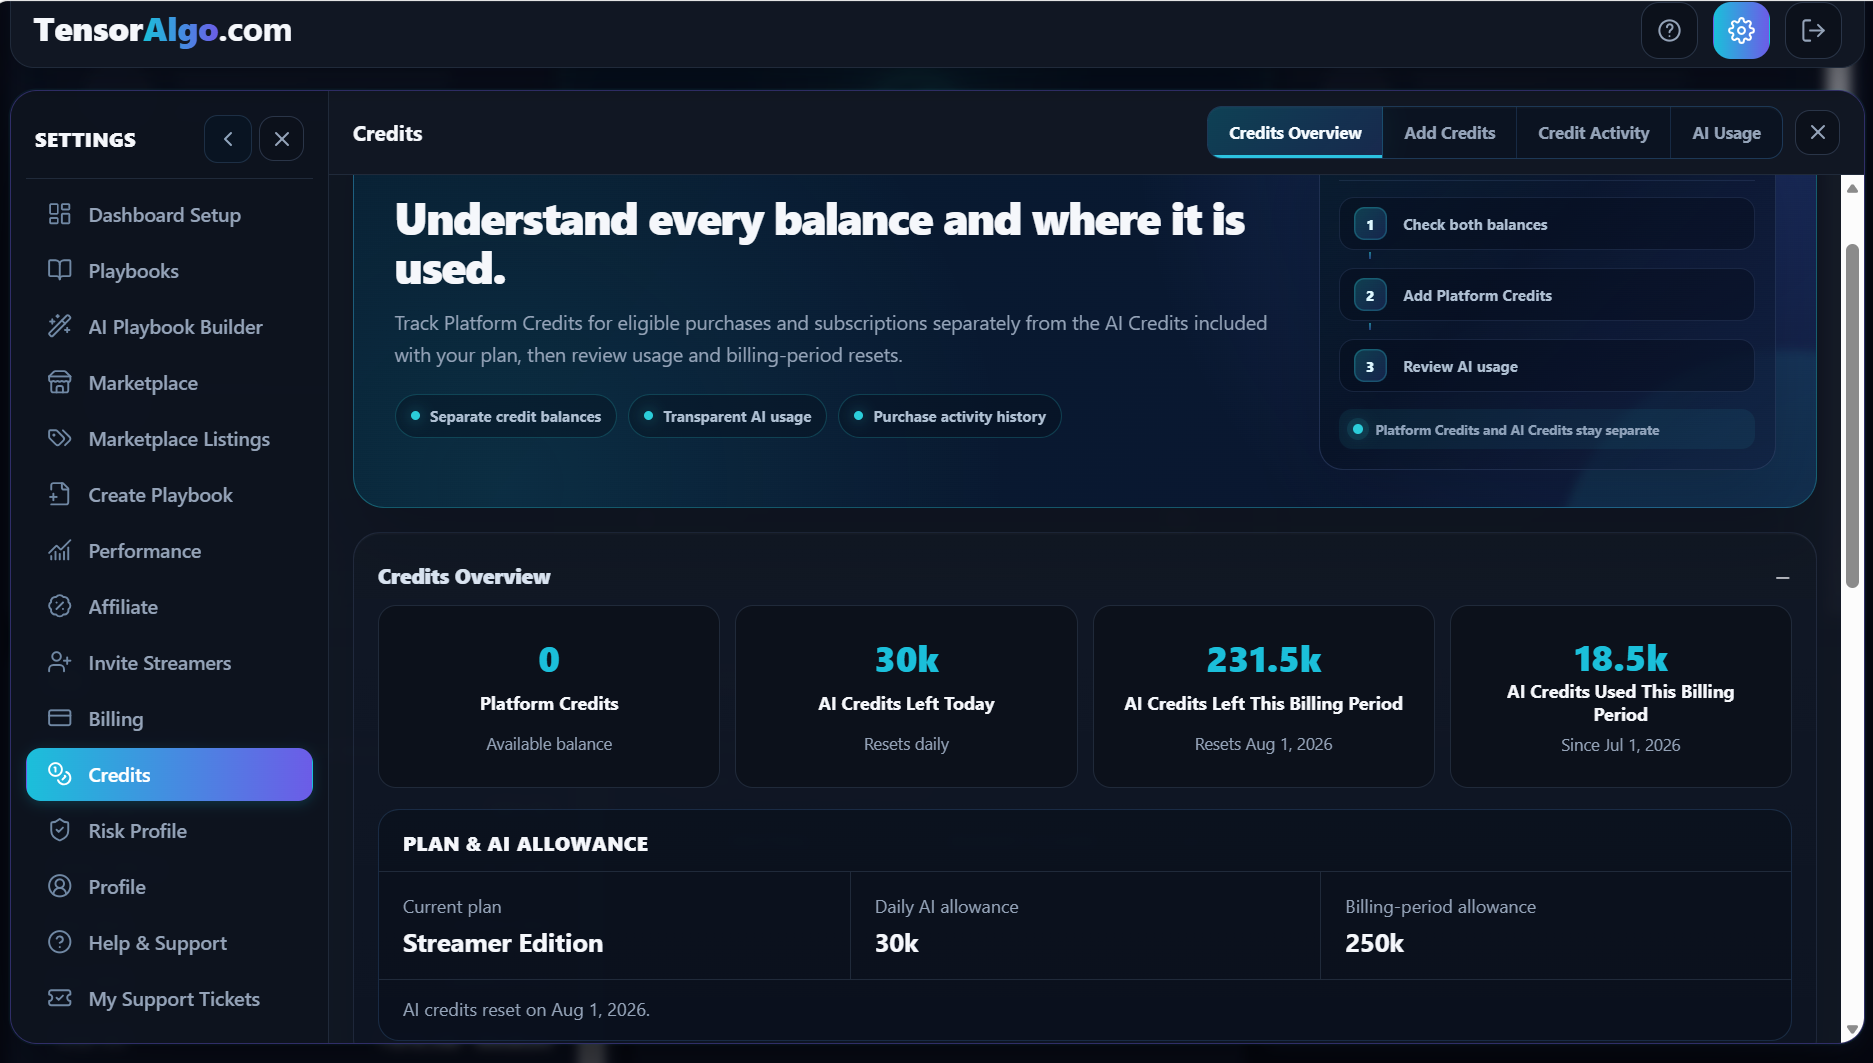Click the Playbooks book icon
The image size is (1873, 1063).
coord(60,270)
